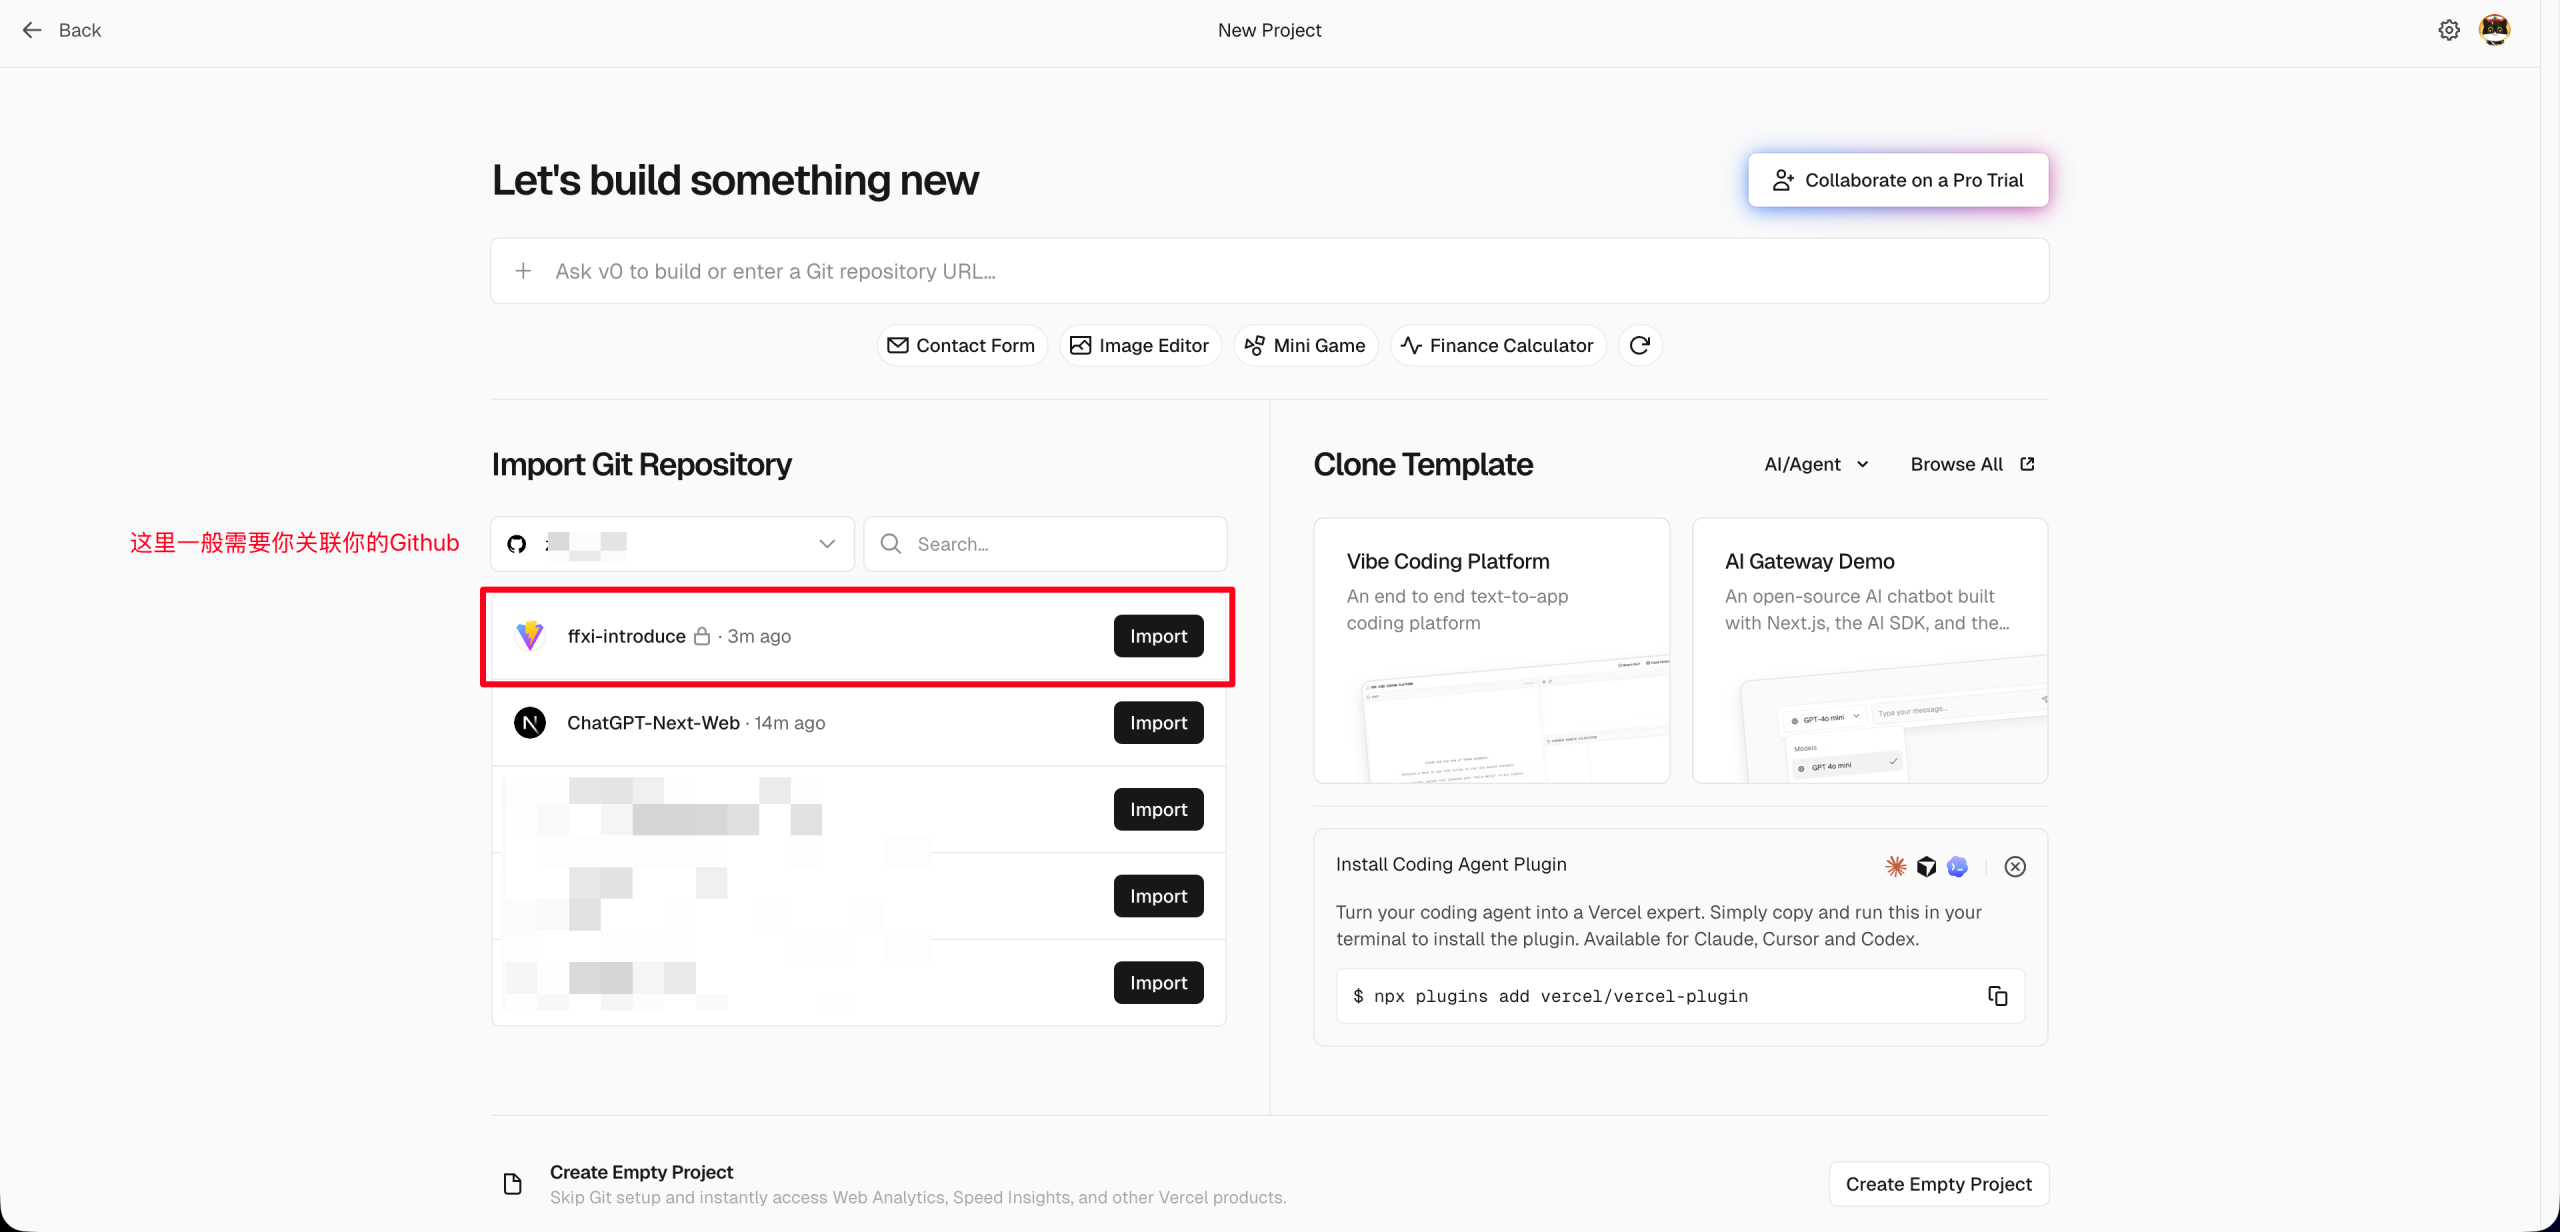
Task: Click the Create Empty Project button
Action: click(x=1938, y=1184)
